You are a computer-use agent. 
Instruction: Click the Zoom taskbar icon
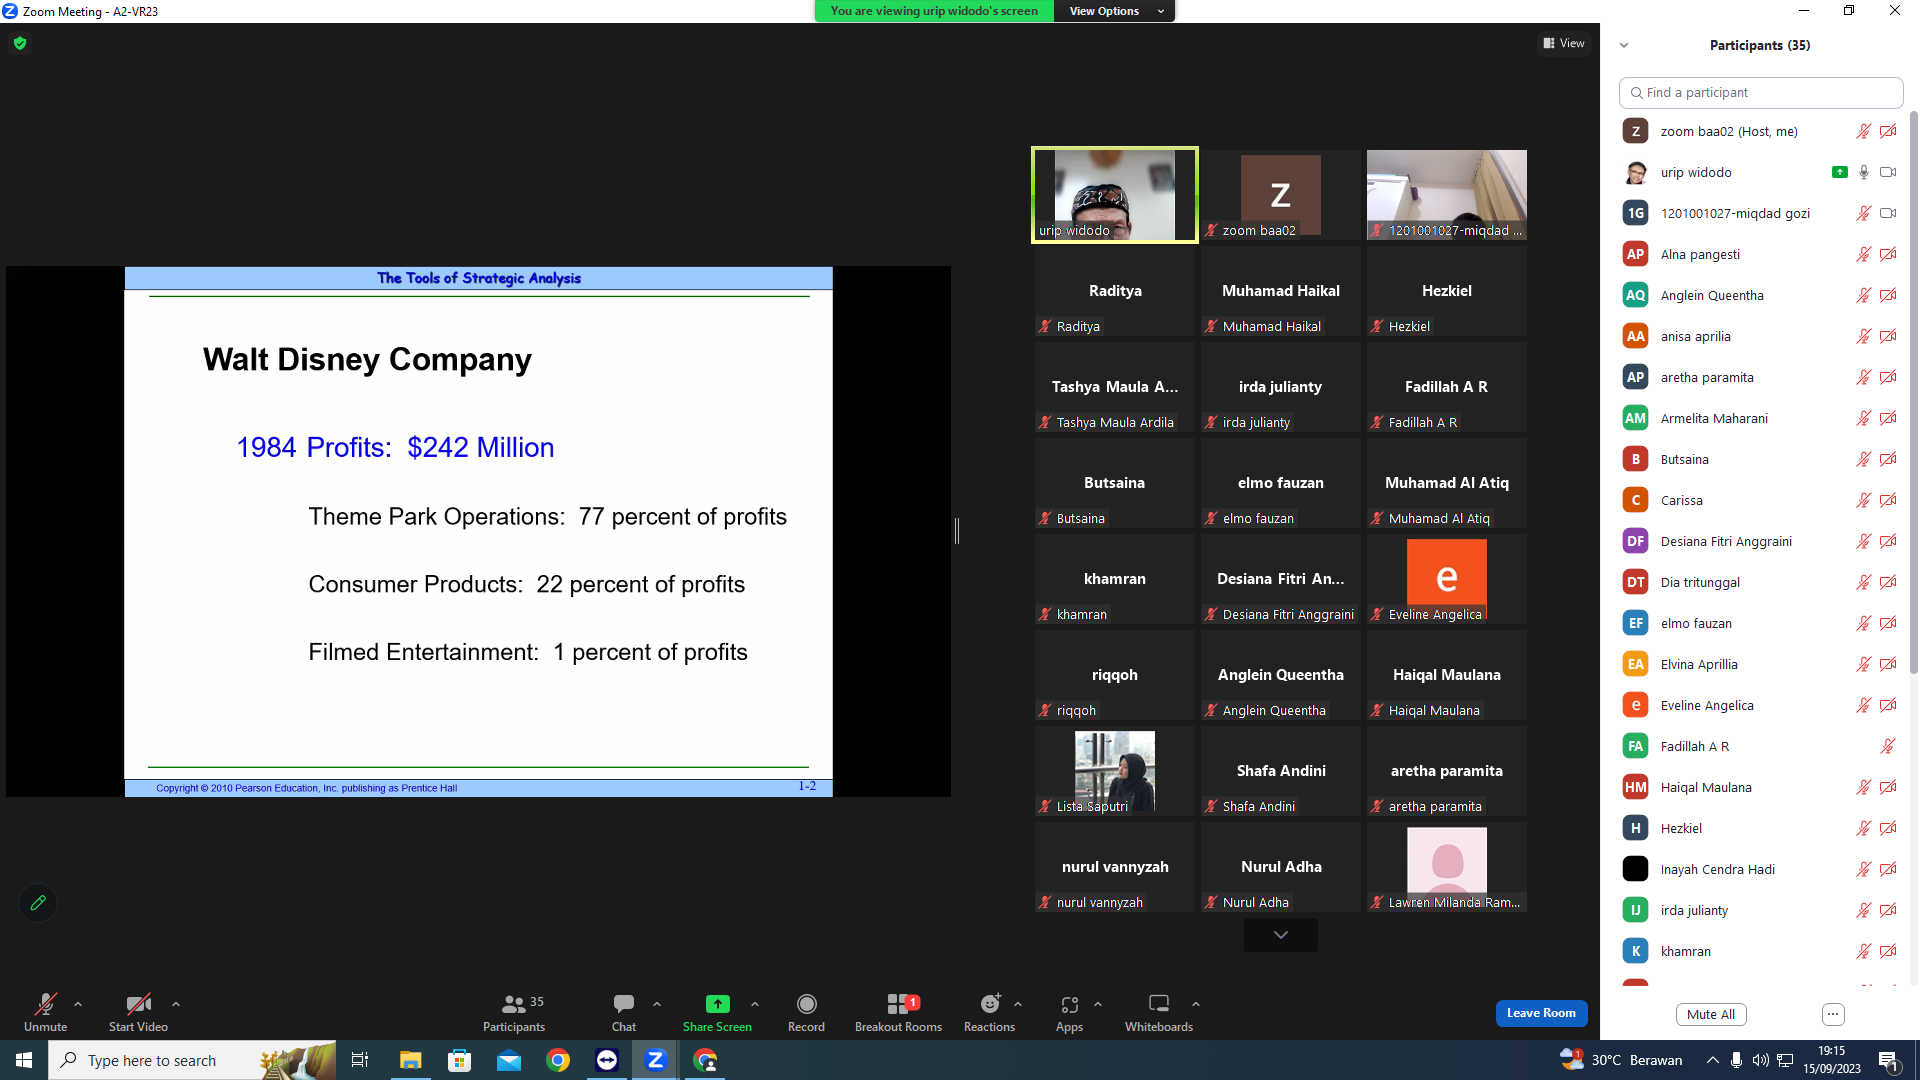click(656, 1060)
